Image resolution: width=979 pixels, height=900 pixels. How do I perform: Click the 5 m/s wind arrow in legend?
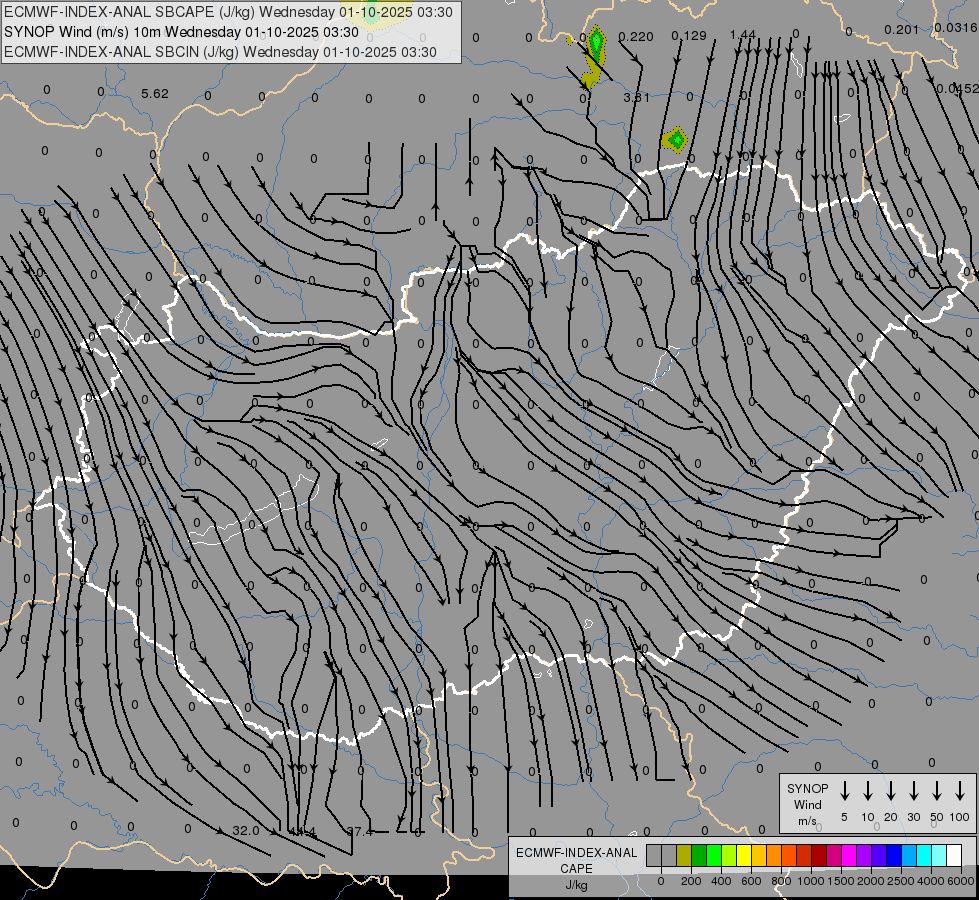(x=845, y=791)
